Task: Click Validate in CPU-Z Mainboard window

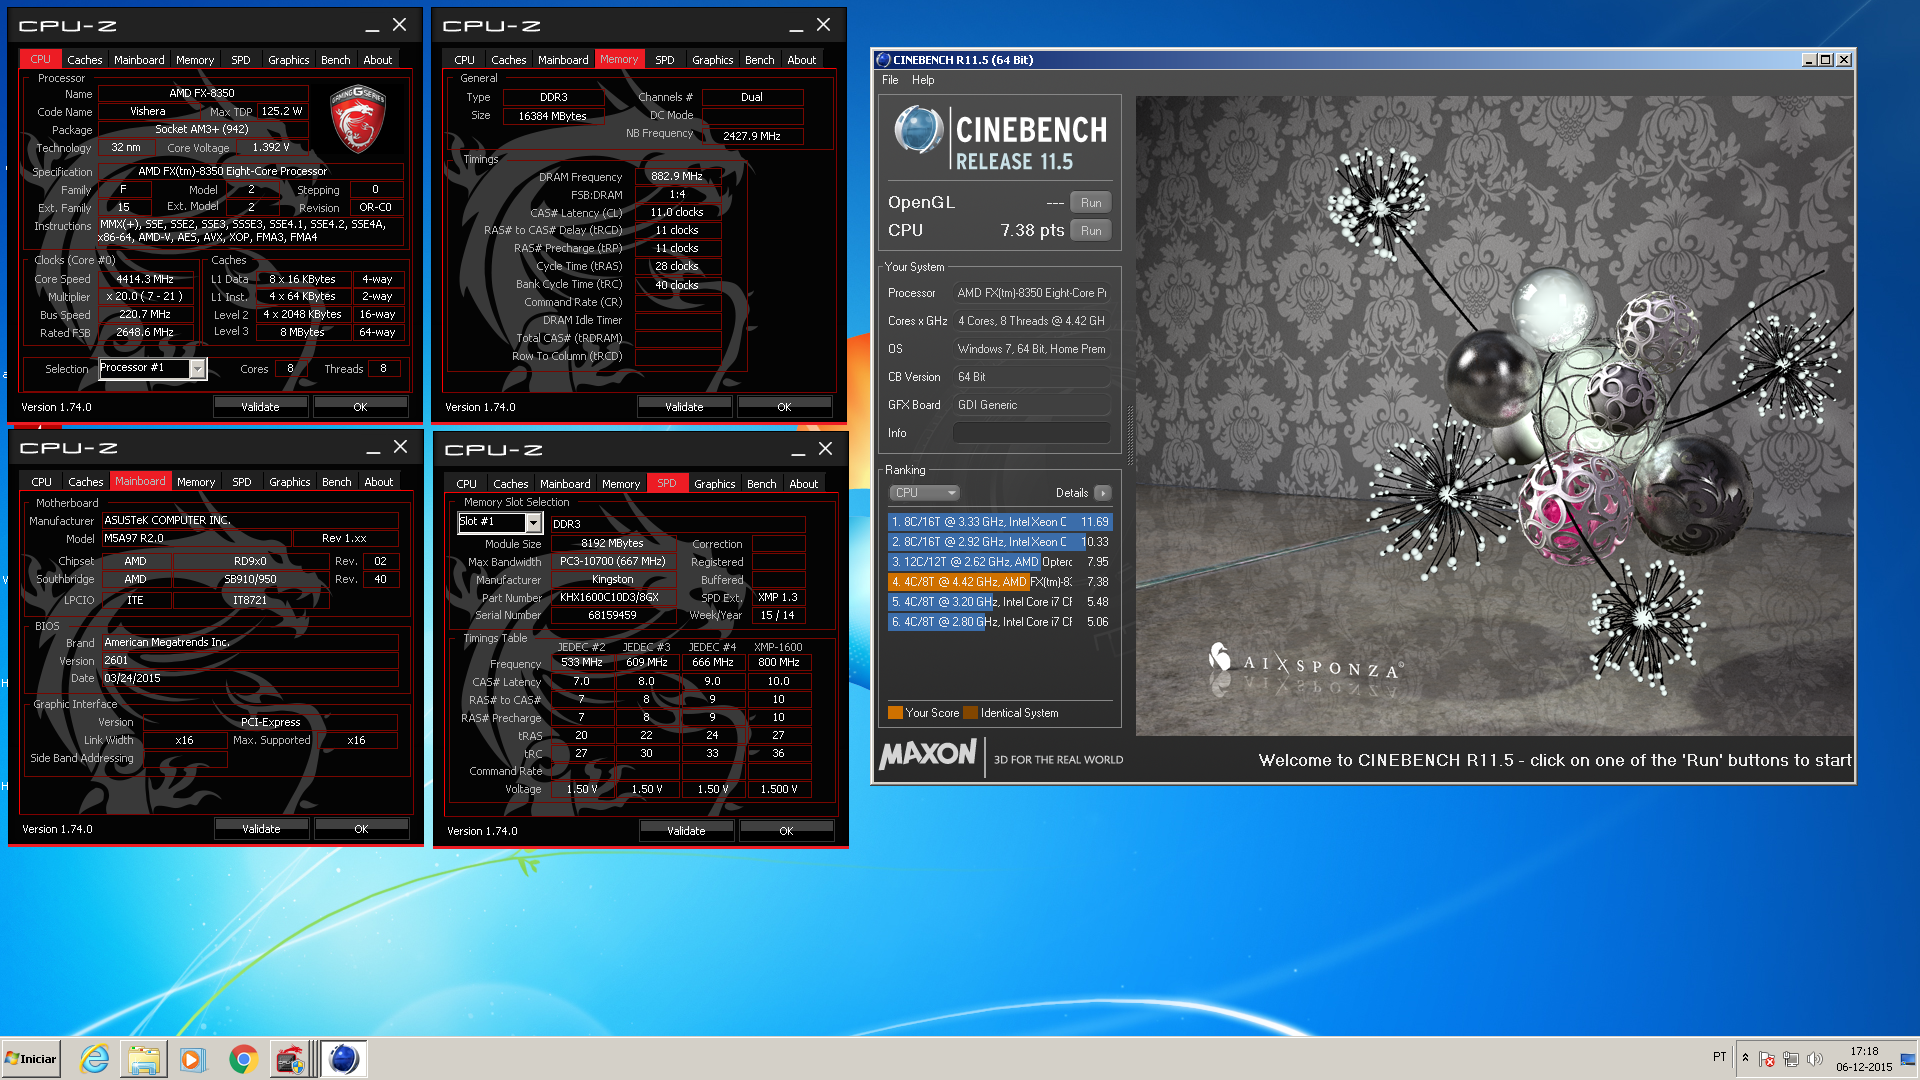Action: 262,829
